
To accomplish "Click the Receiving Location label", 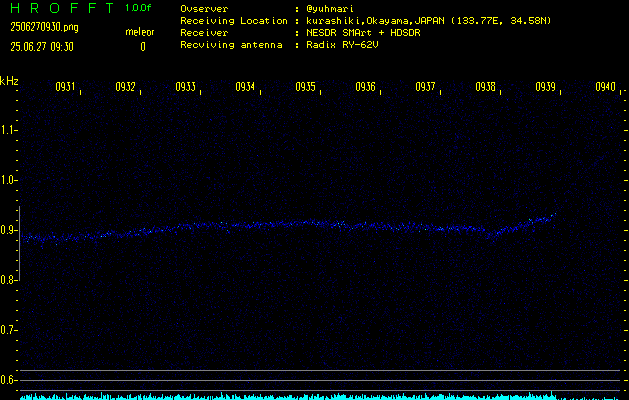I will tap(234, 20).
